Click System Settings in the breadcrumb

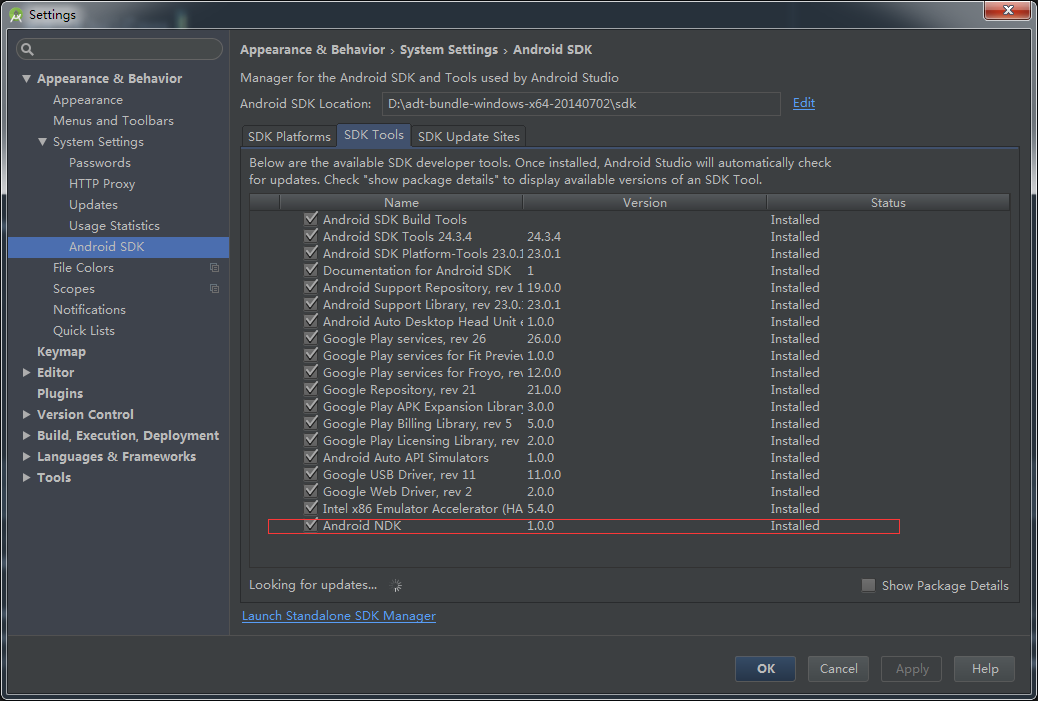pyautogui.click(x=449, y=50)
